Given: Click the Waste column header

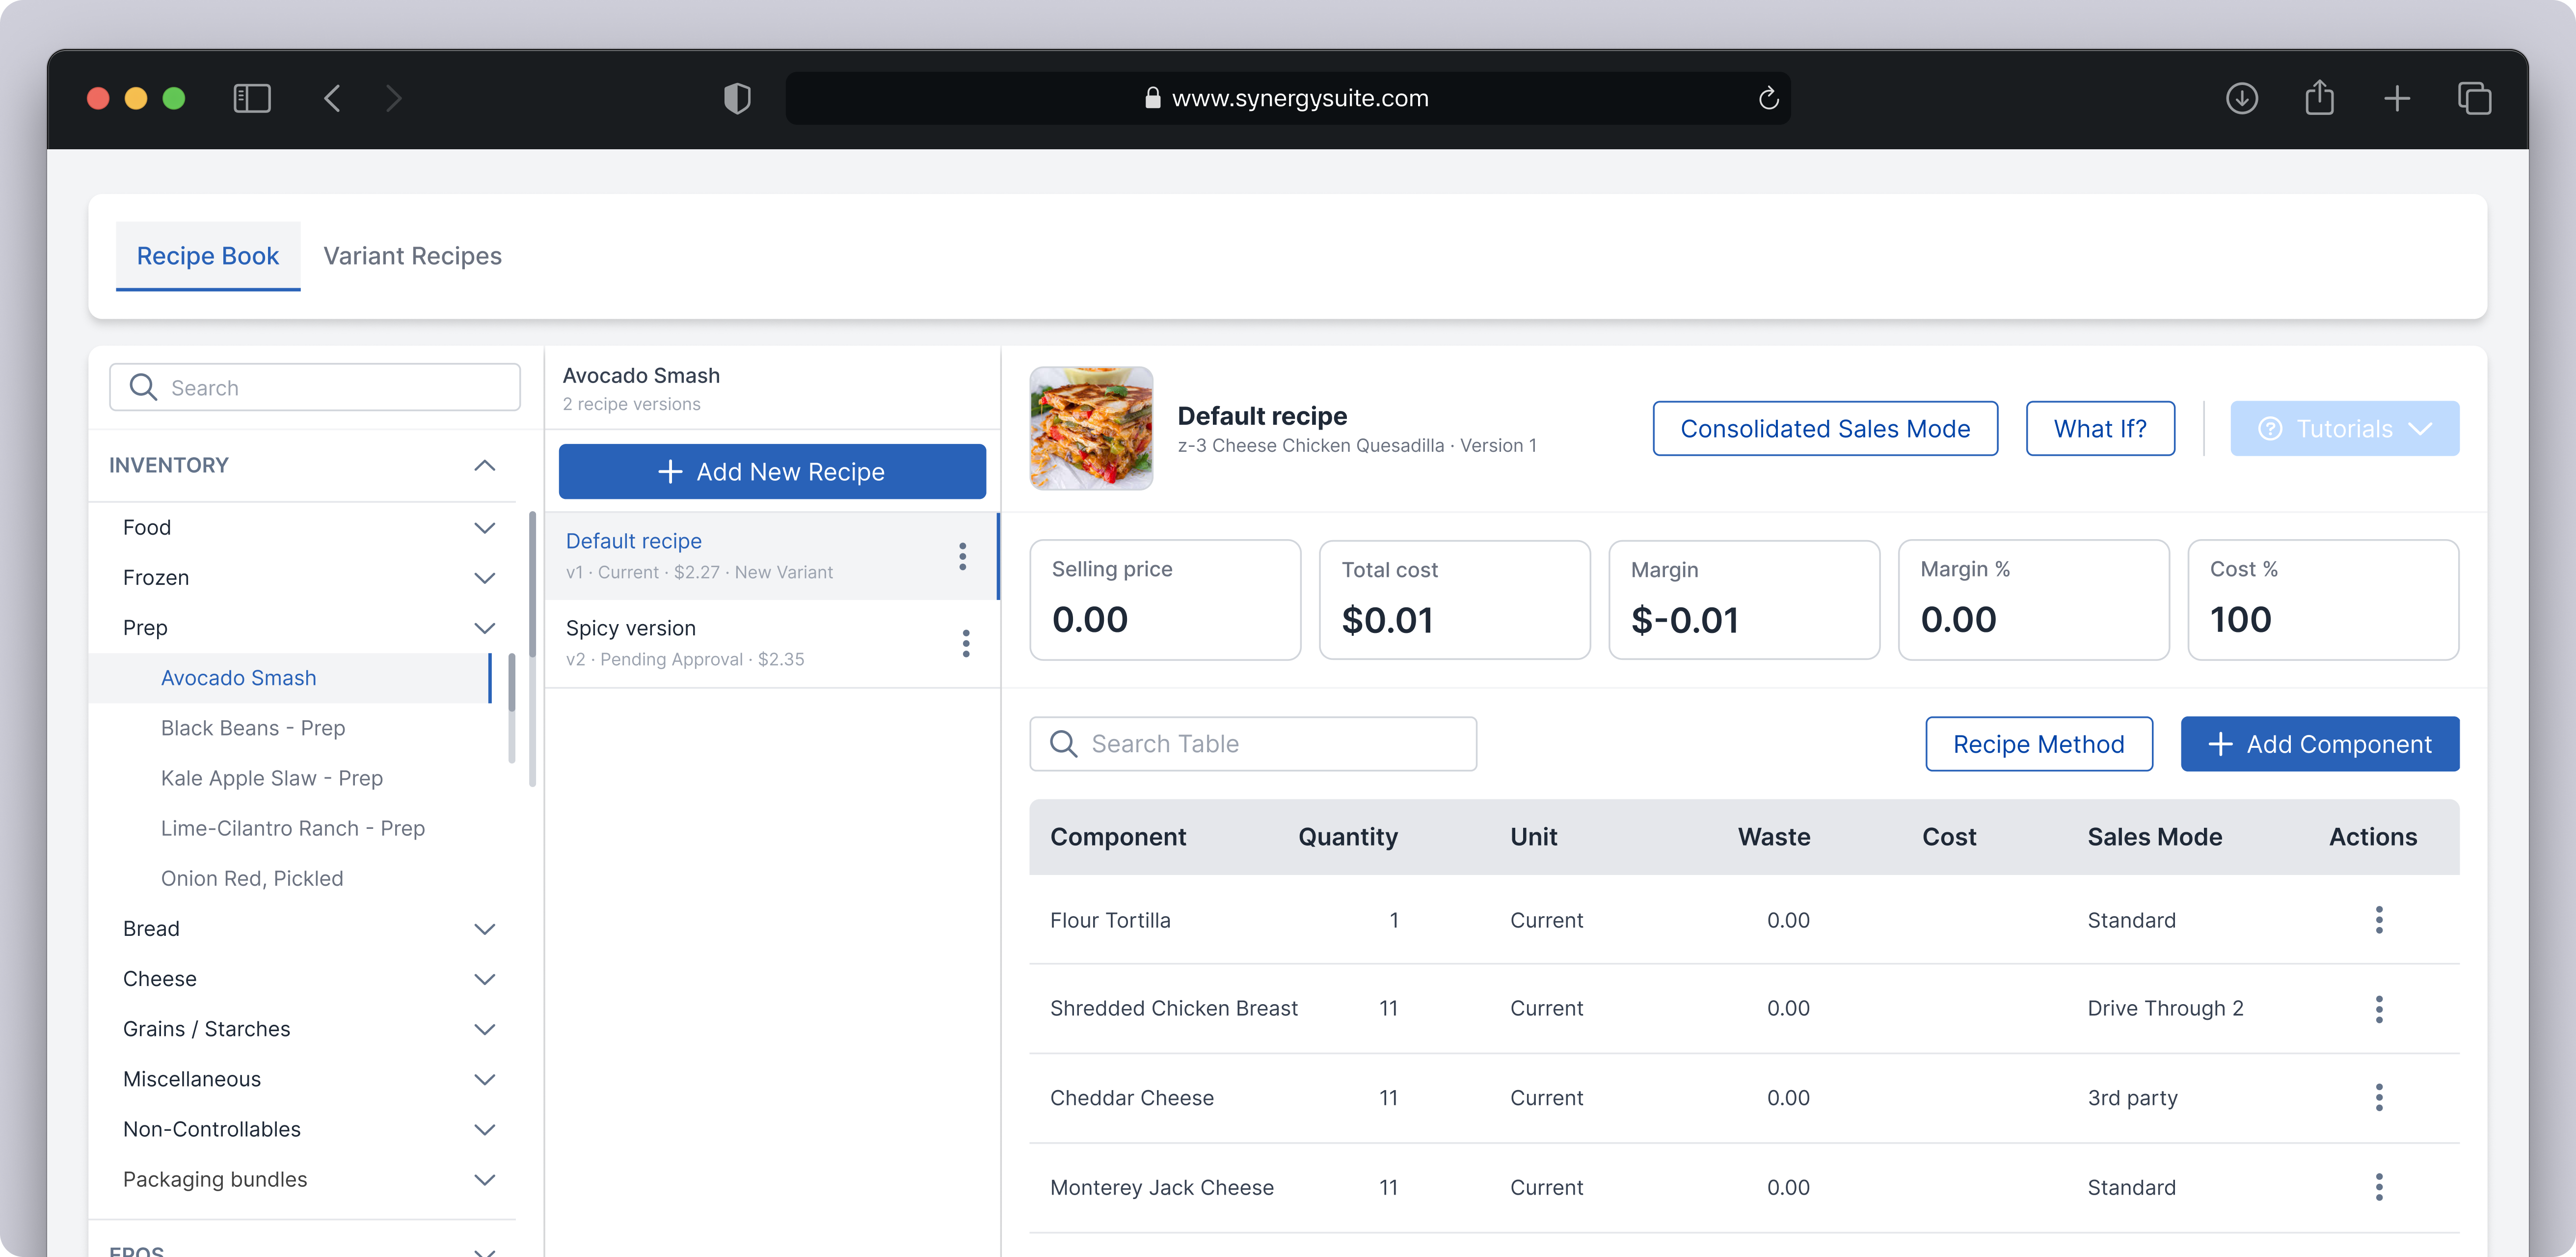Looking at the screenshot, I should [1773, 837].
